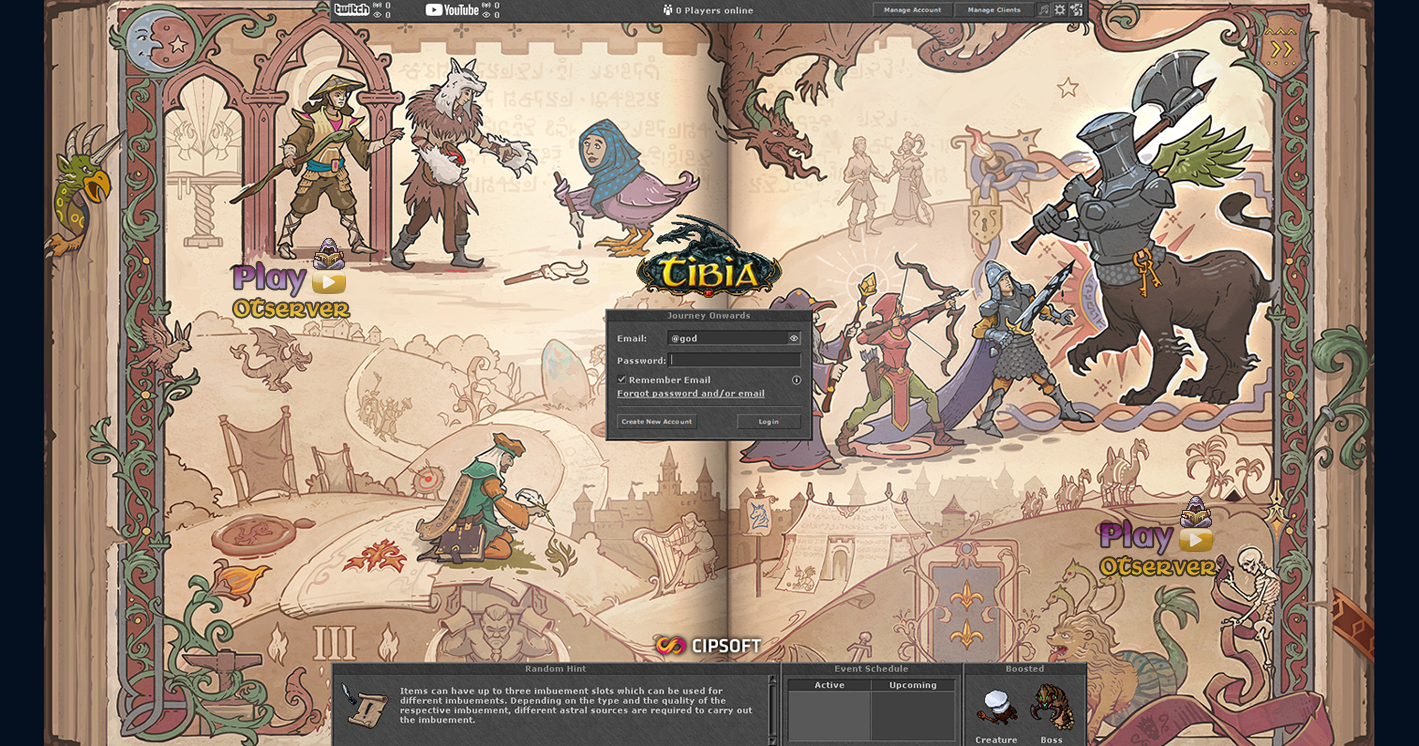1419x746 pixels.
Task: Click the info icon beside Remember Email
Action: point(797,380)
